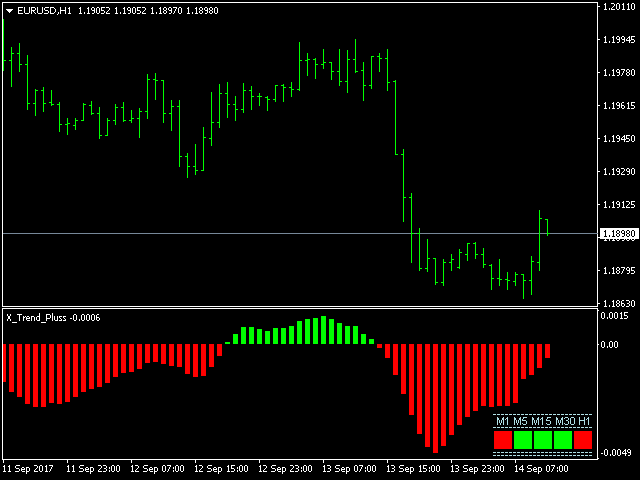Click the 1.19780 price scale value
640x480 pixels.
[x=619, y=73]
